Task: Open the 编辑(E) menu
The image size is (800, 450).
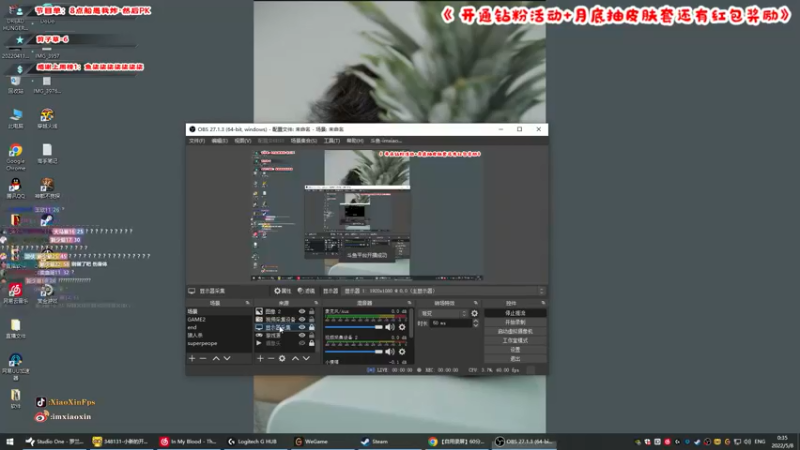Action: click(x=219, y=141)
